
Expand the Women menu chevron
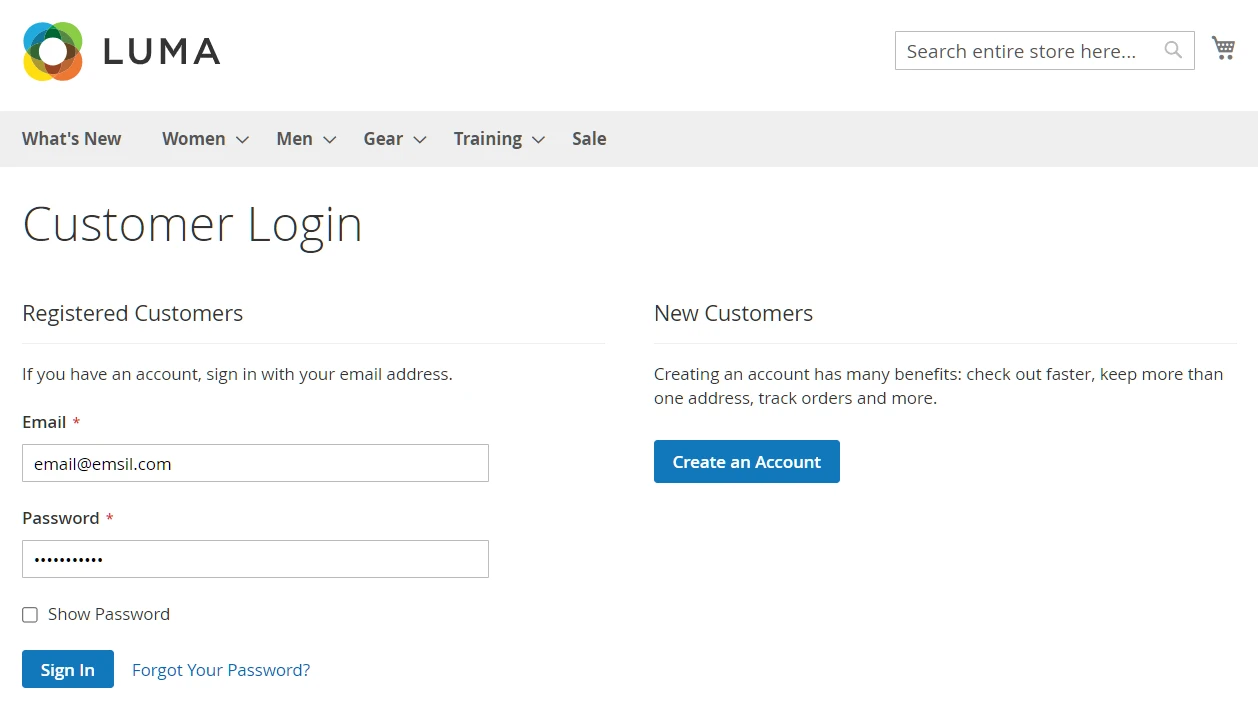[x=242, y=140]
